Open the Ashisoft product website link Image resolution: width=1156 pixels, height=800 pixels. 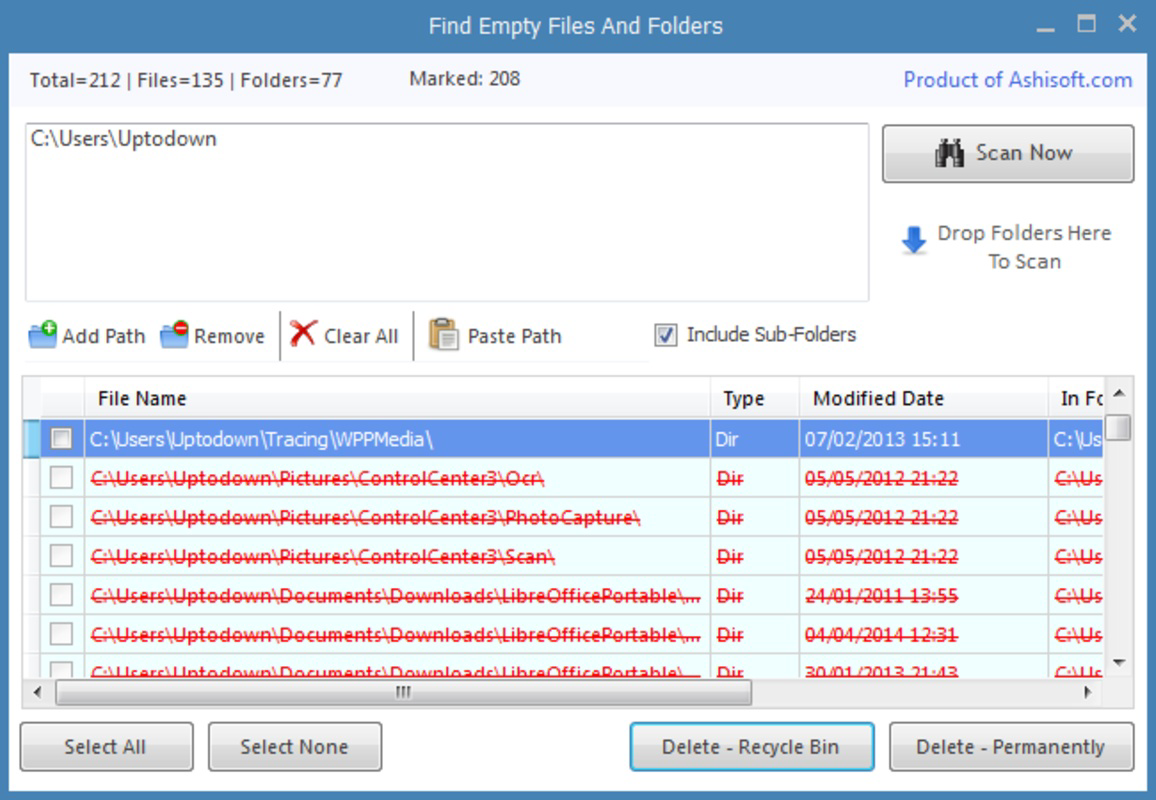coord(1017,79)
